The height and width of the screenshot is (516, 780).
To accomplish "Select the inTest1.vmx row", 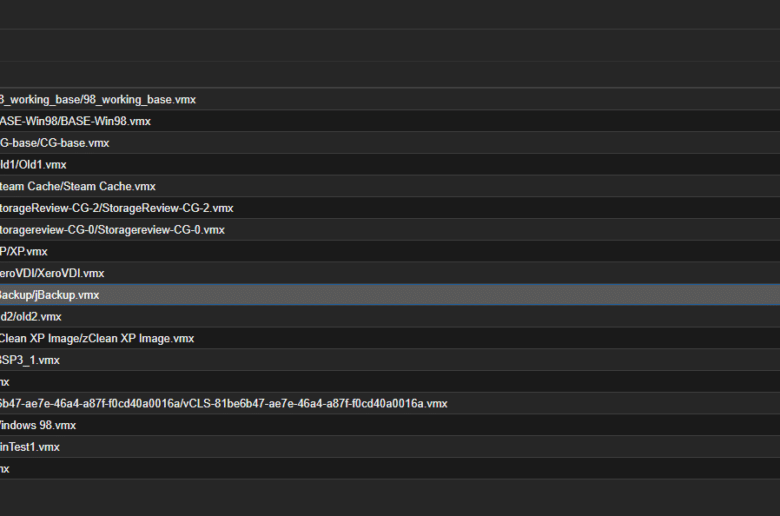I will 390,447.
